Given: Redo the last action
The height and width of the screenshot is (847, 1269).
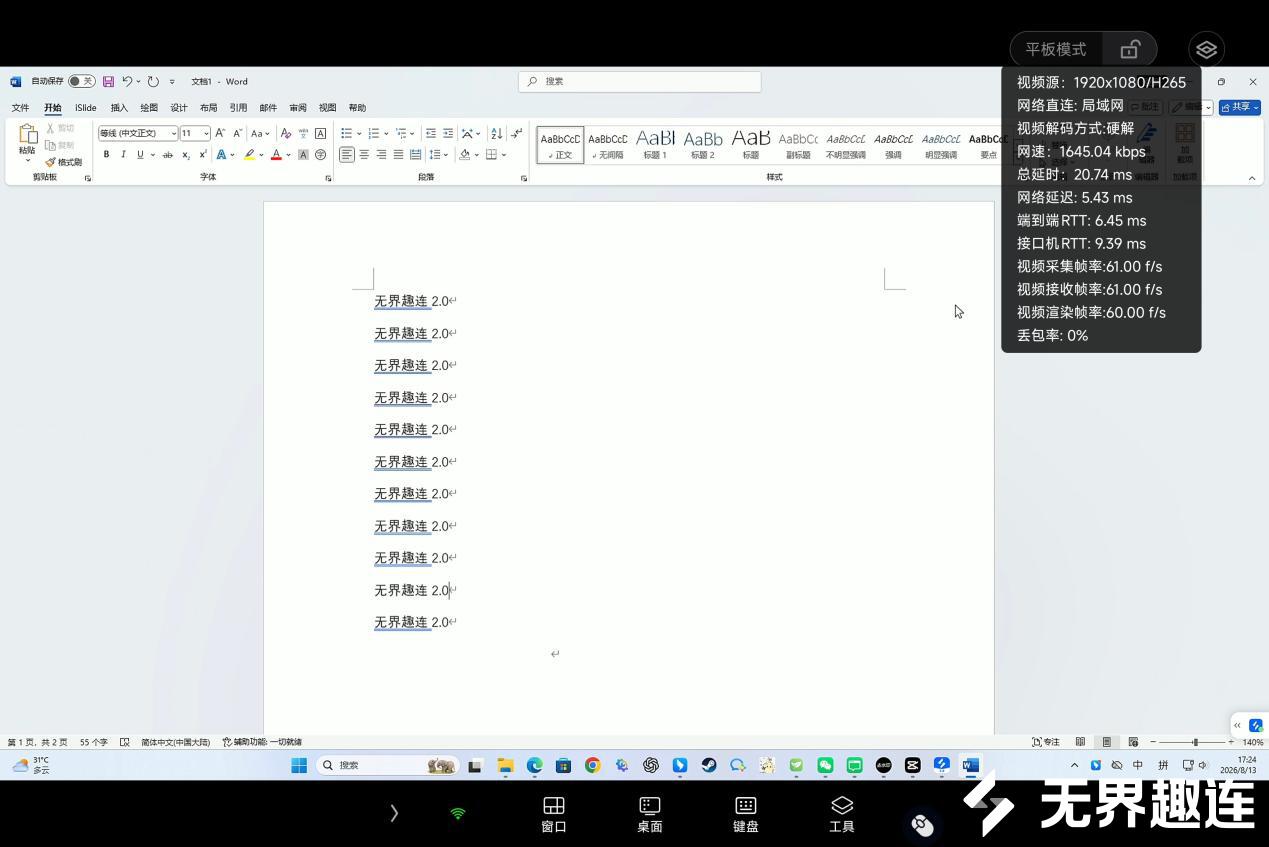Looking at the screenshot, I should pos(153,82).
